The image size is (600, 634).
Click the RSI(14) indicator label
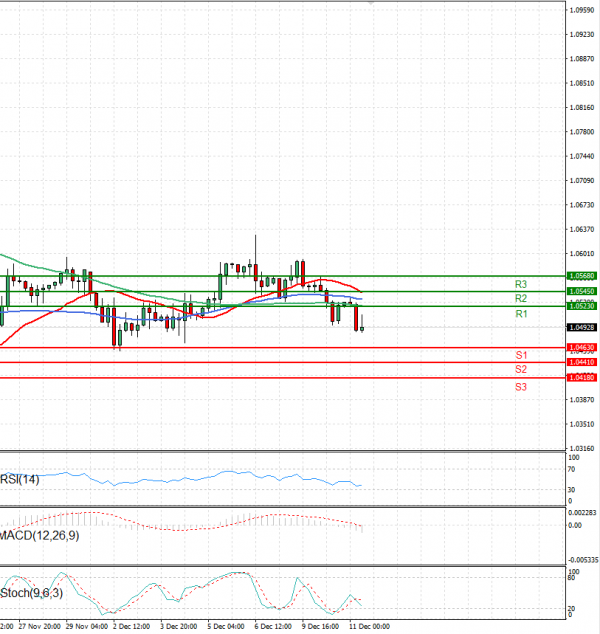click(x=20, y=480)
